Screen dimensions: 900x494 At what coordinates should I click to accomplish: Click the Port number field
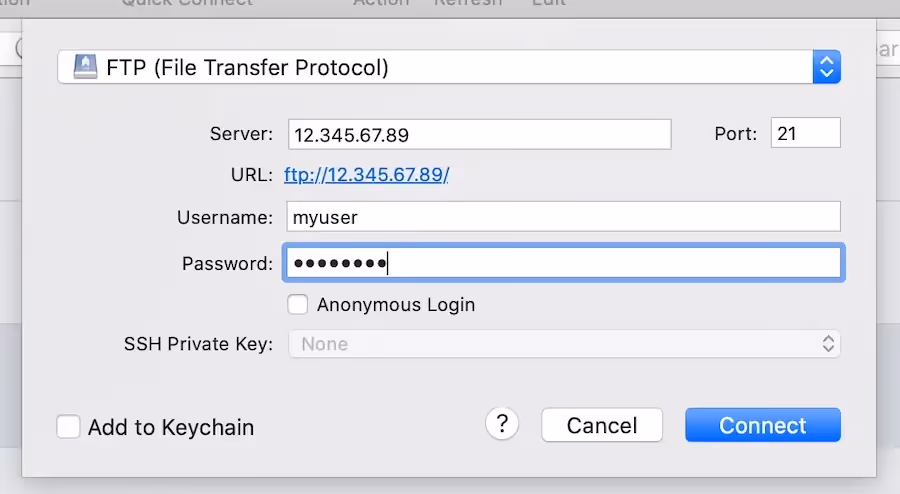pyautogui.click(x=805, y=133)
